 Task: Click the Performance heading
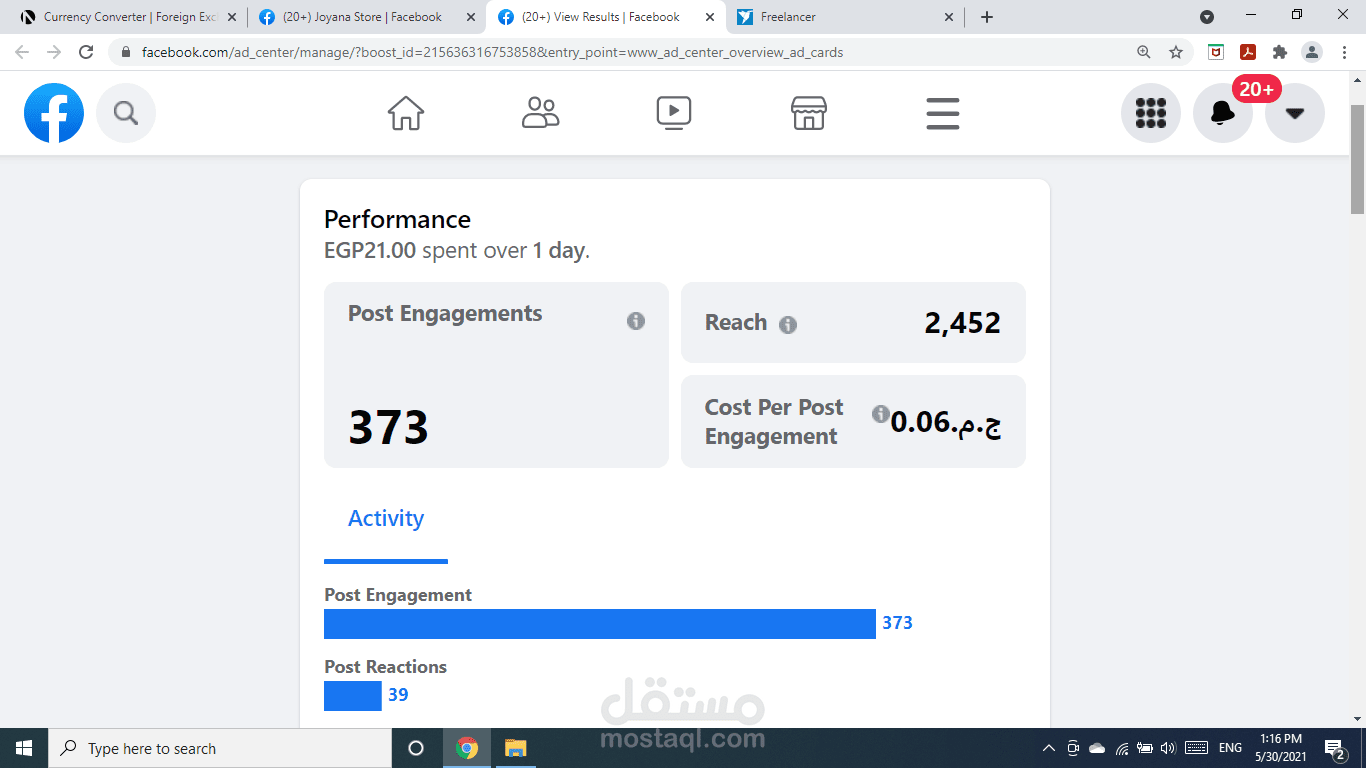point(397,219)
